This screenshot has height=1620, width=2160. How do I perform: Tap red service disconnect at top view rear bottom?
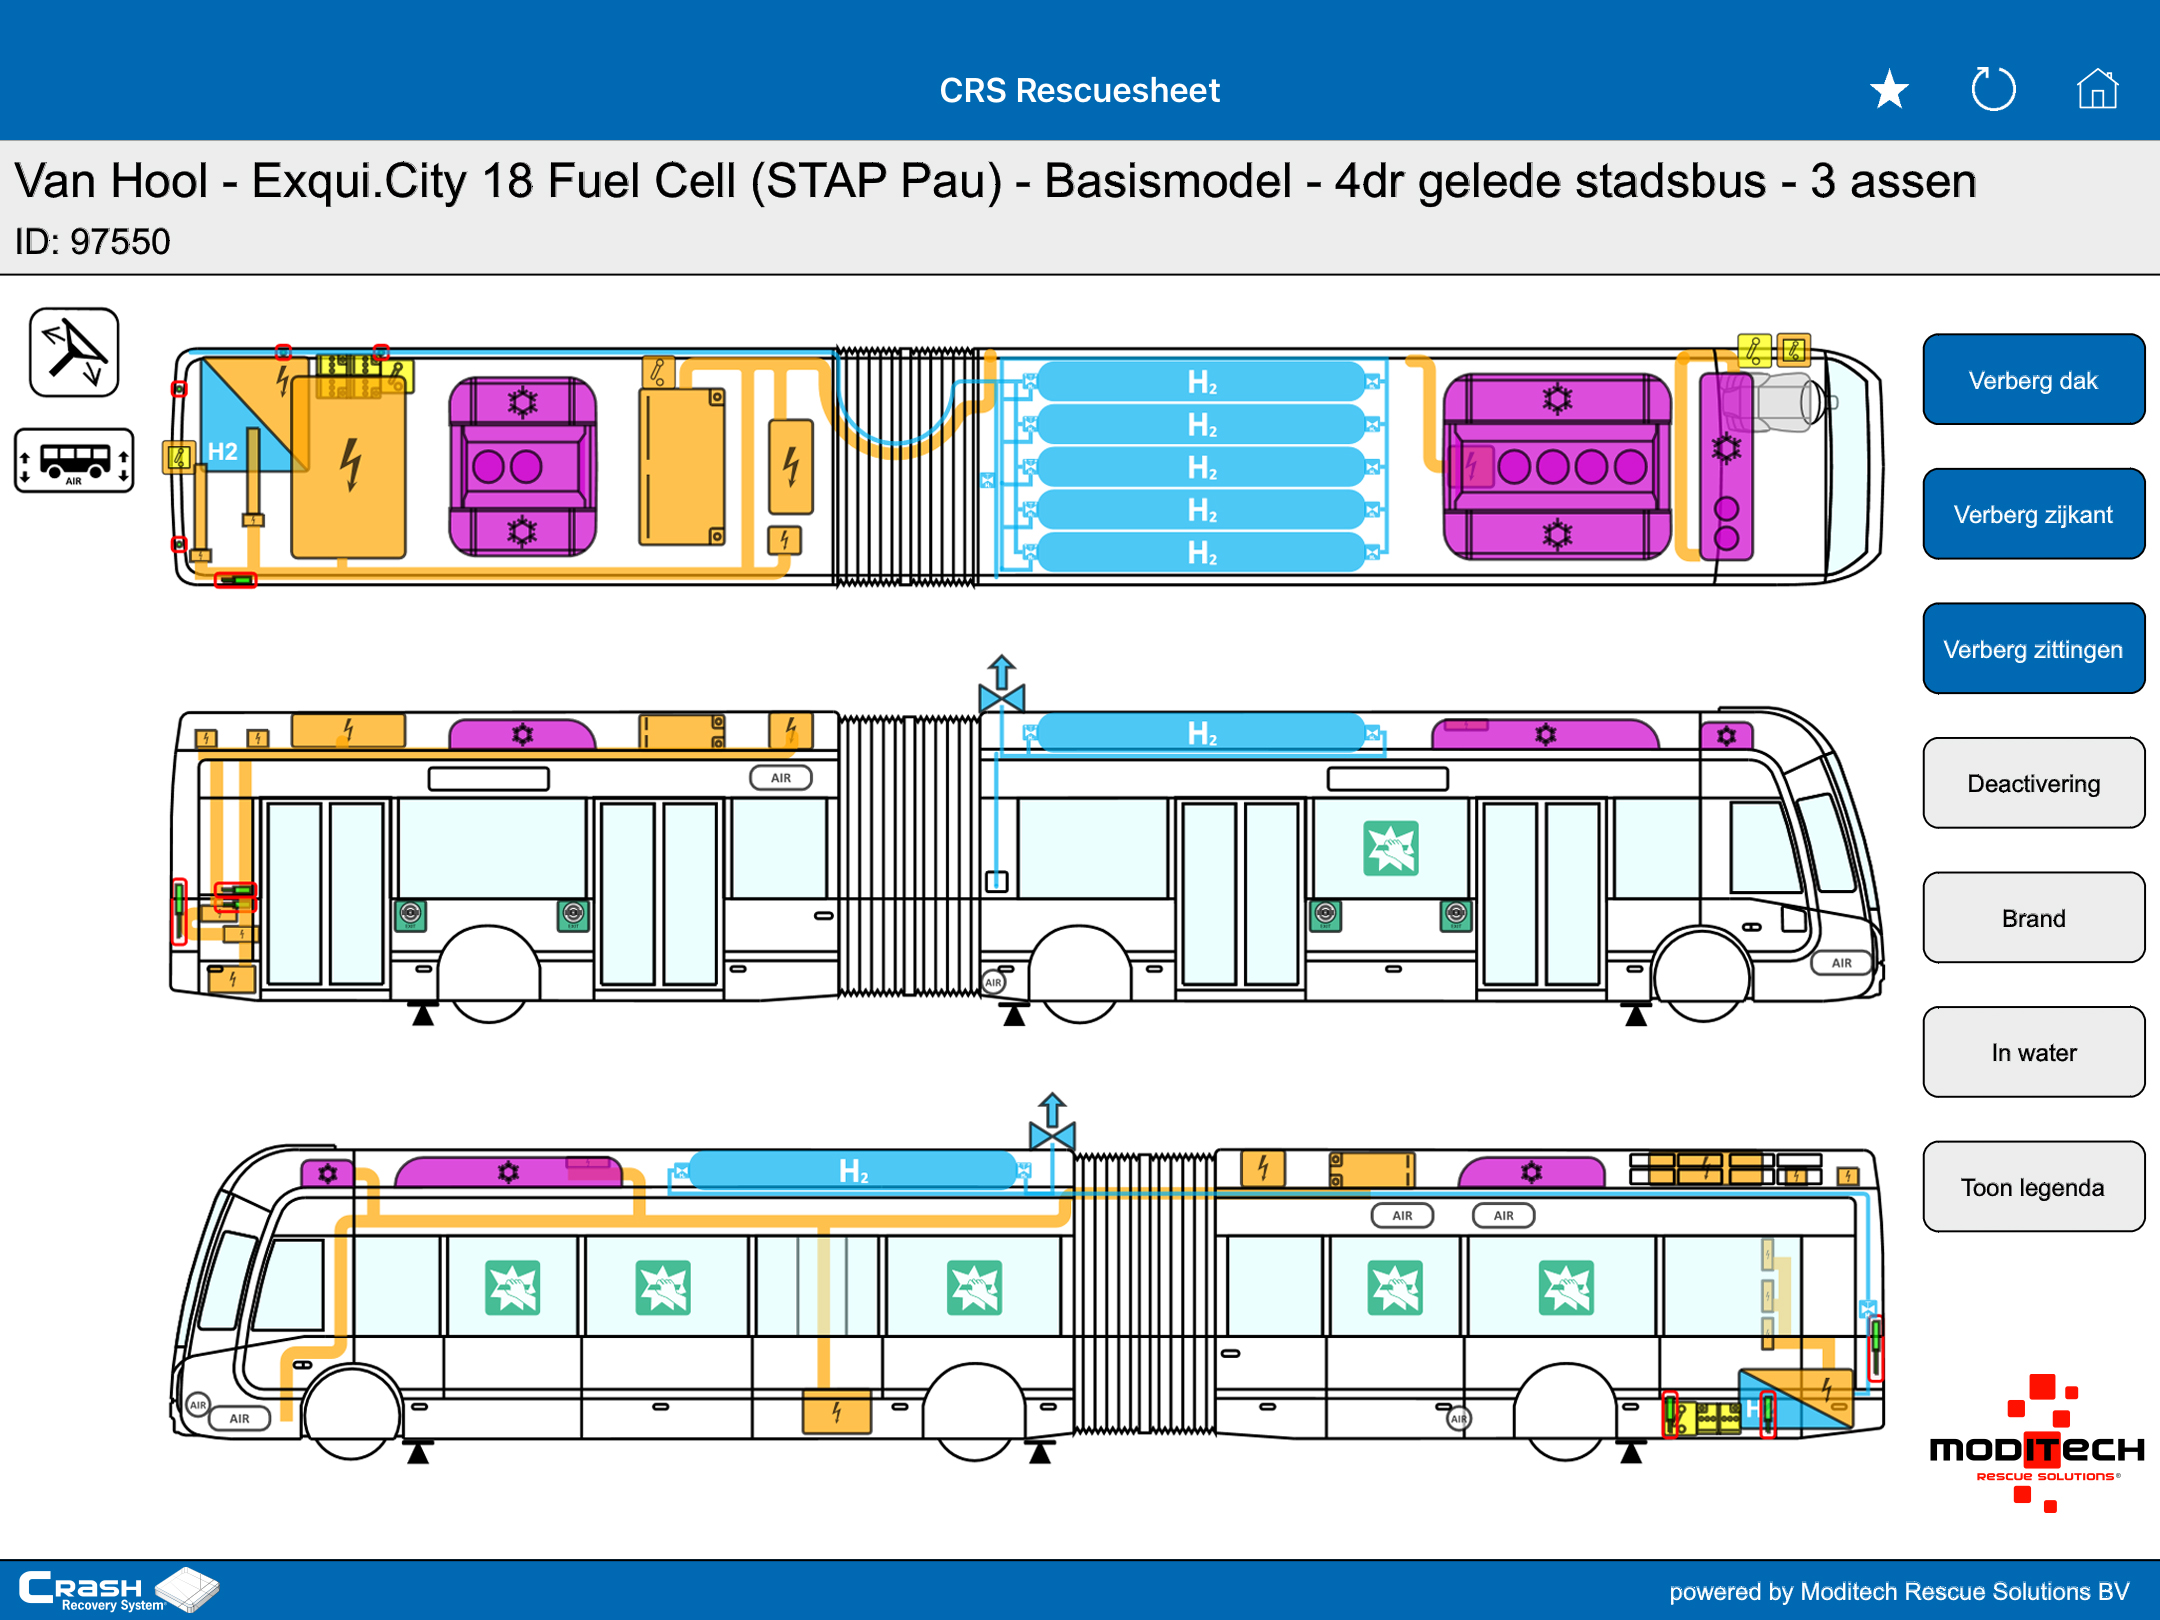tap(236, 580)
